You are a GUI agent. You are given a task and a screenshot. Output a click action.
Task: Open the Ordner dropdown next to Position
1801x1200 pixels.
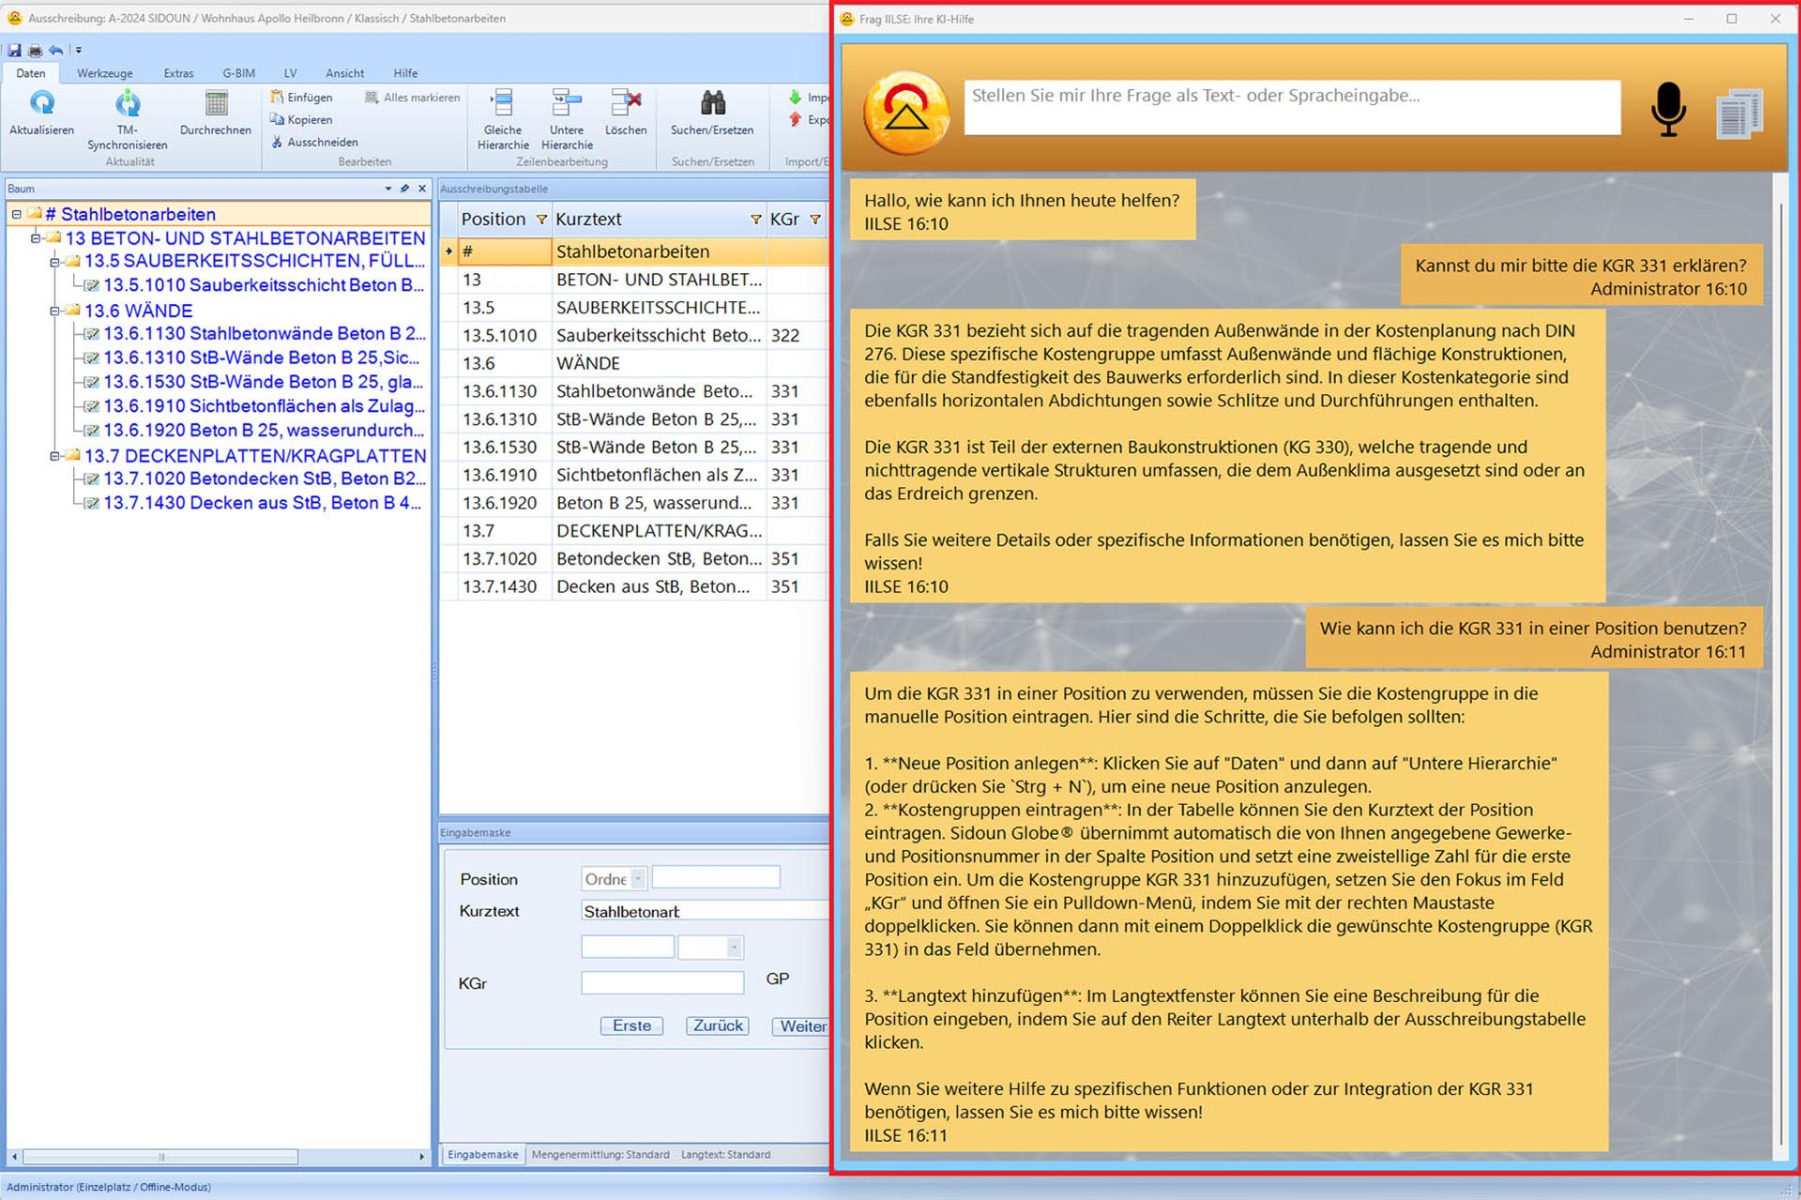coord(638,879)
